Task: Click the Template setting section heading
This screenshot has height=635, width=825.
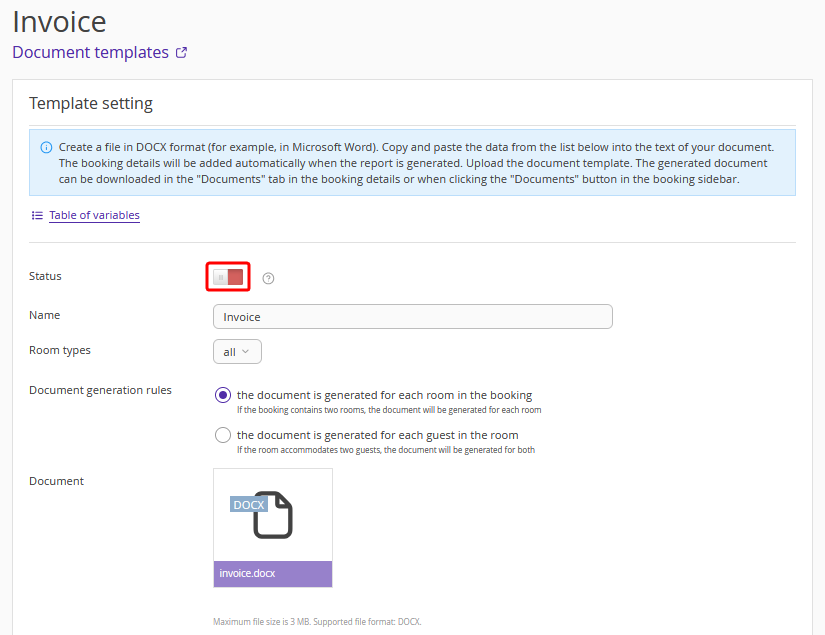Action: [91, 103]
